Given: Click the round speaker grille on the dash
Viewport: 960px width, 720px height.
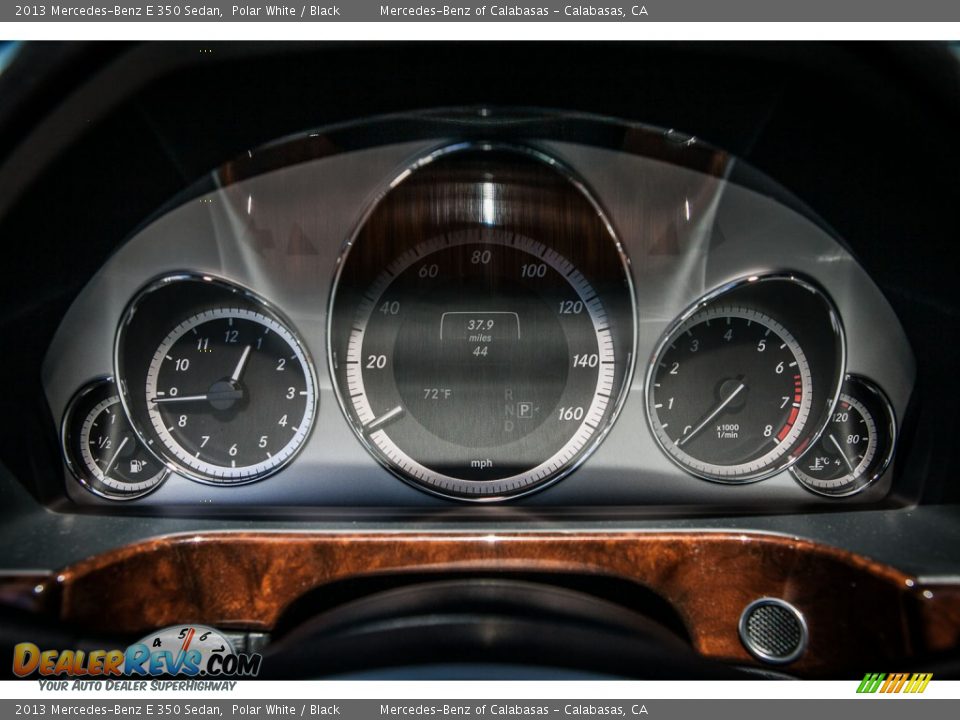Looking at the screenshot, I should [770, 630].
